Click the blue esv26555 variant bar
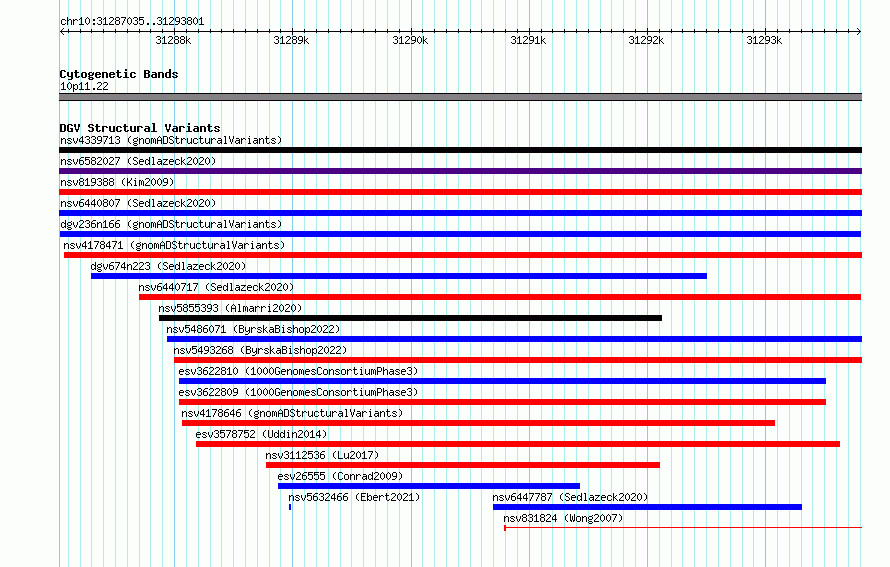Screen dimensions: 890x567 [x=429, y=486]
